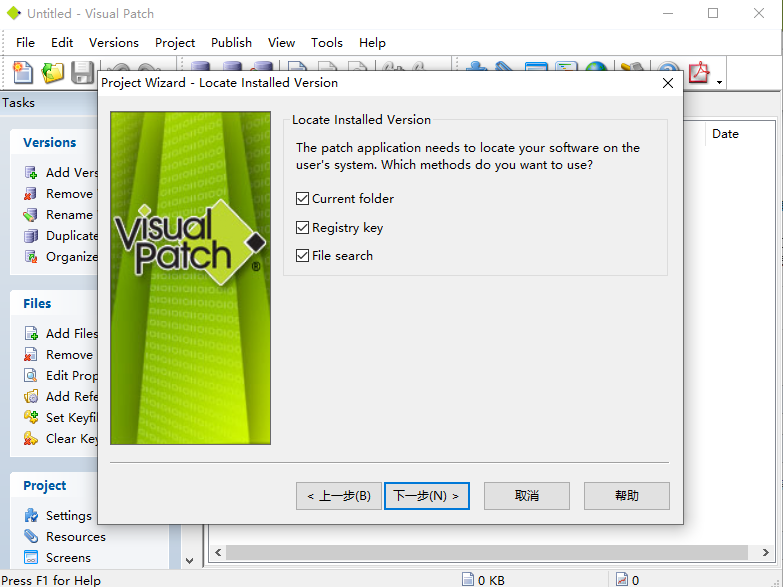Click the file size icon in status bar
This screenshot has height=587, width=783.
coord(467,580)
